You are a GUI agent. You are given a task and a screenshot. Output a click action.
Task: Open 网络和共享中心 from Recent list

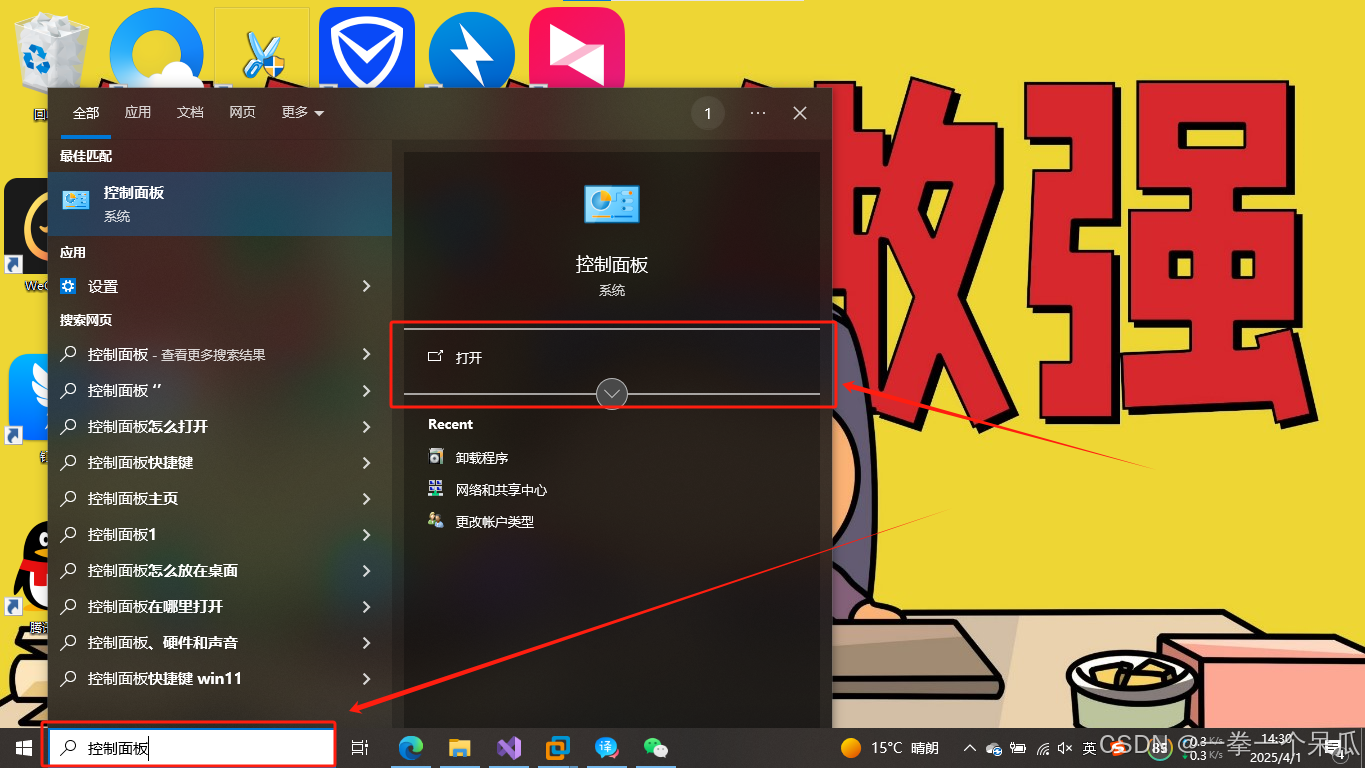tap(501, 489)
